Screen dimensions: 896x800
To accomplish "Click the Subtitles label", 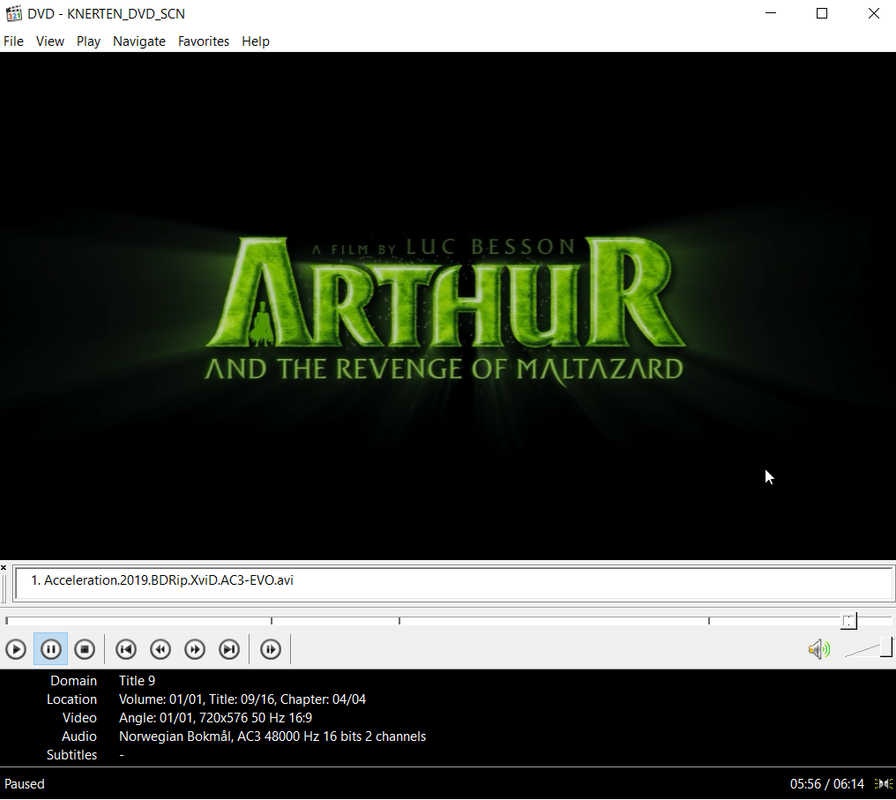I will (x=72, y=755).
